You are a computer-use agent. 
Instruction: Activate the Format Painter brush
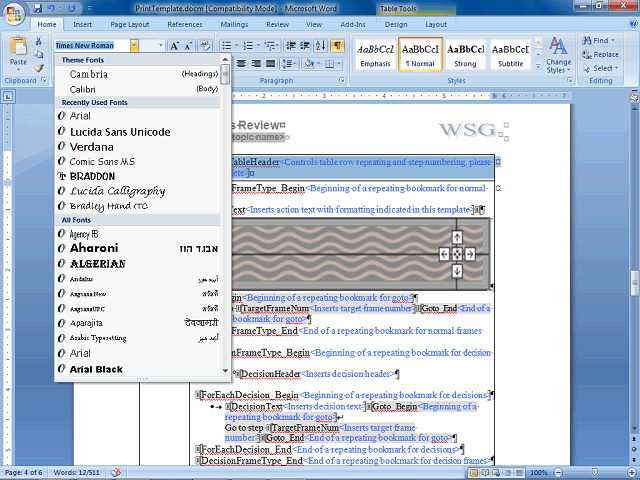coord(38,68)
